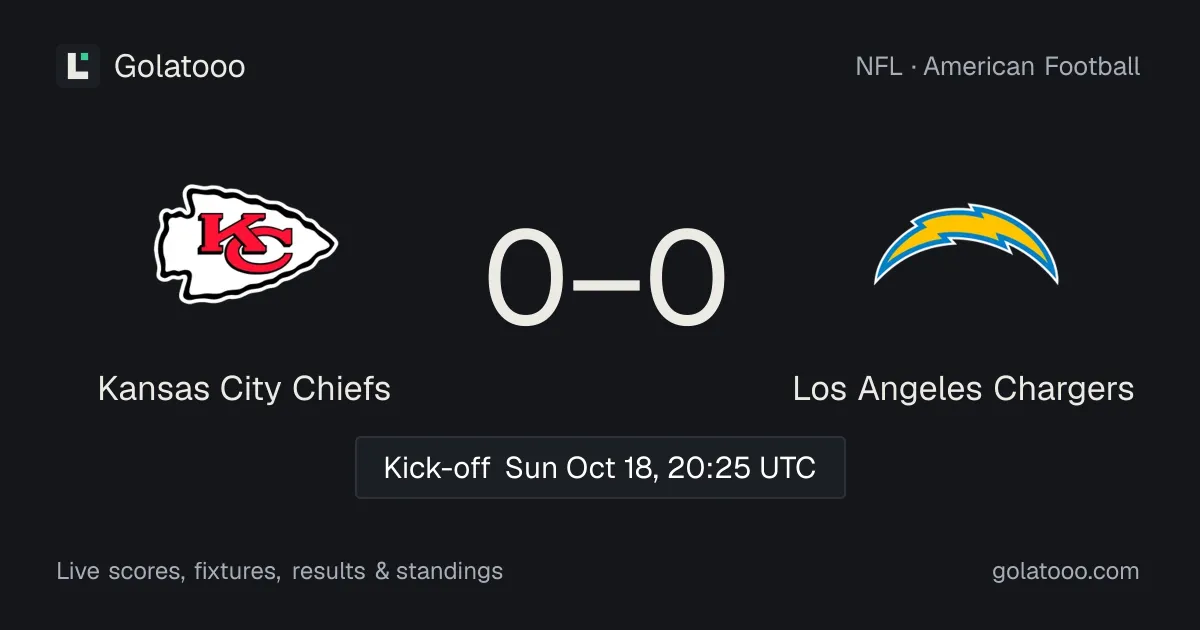This screenshot has height=630, width=1200.
Task: Open Los Angeles Chargers team name
Action: coord(964,388)
